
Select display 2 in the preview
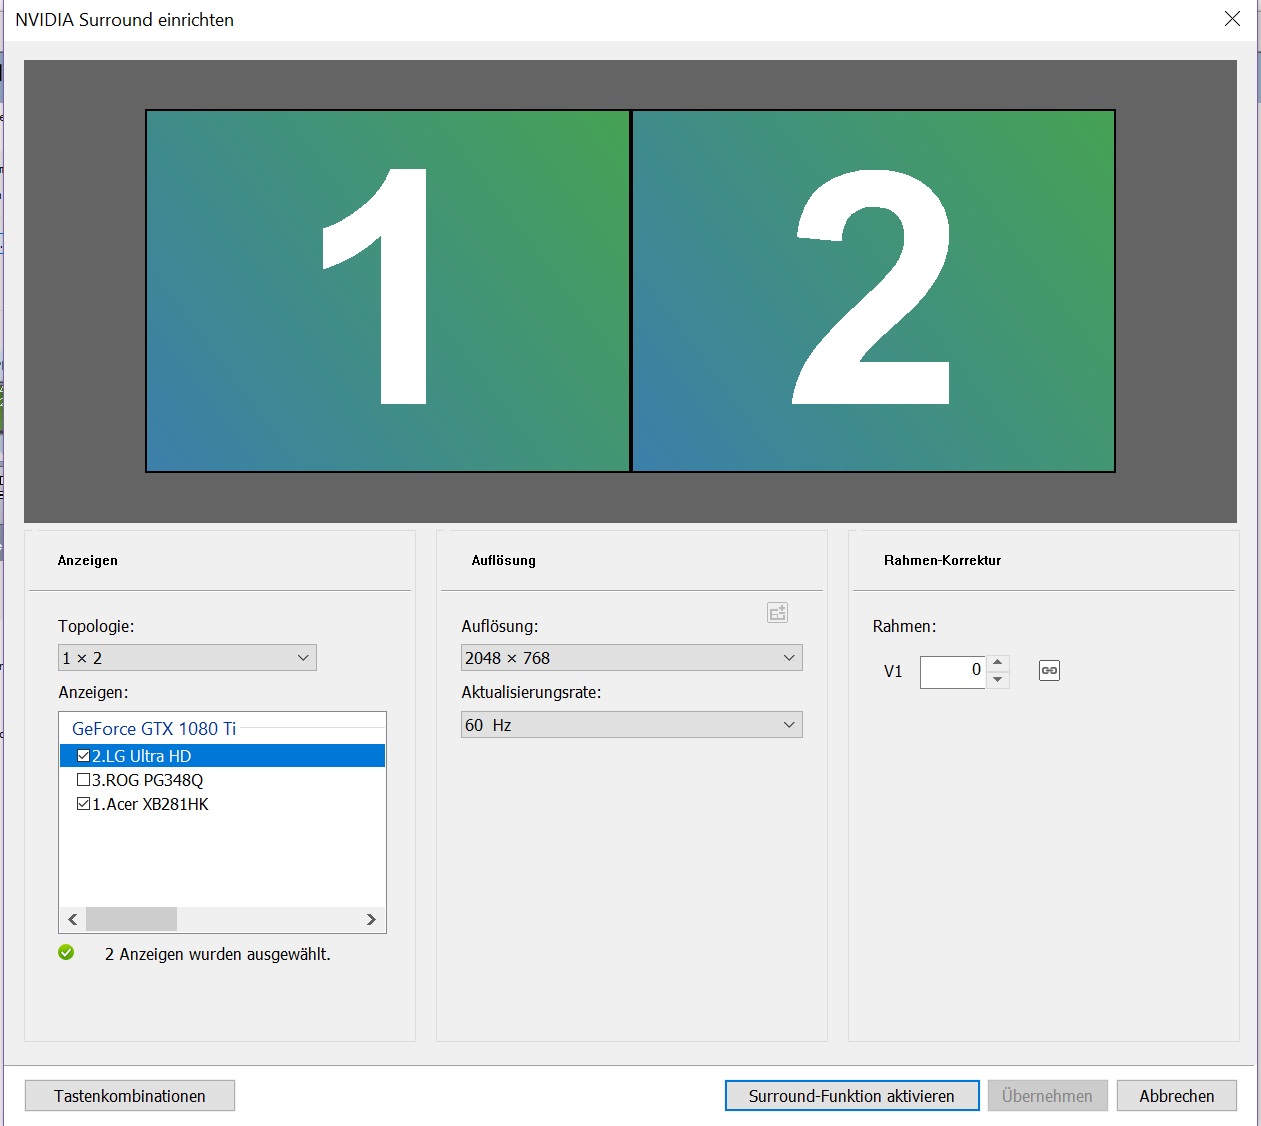(874, 291)
